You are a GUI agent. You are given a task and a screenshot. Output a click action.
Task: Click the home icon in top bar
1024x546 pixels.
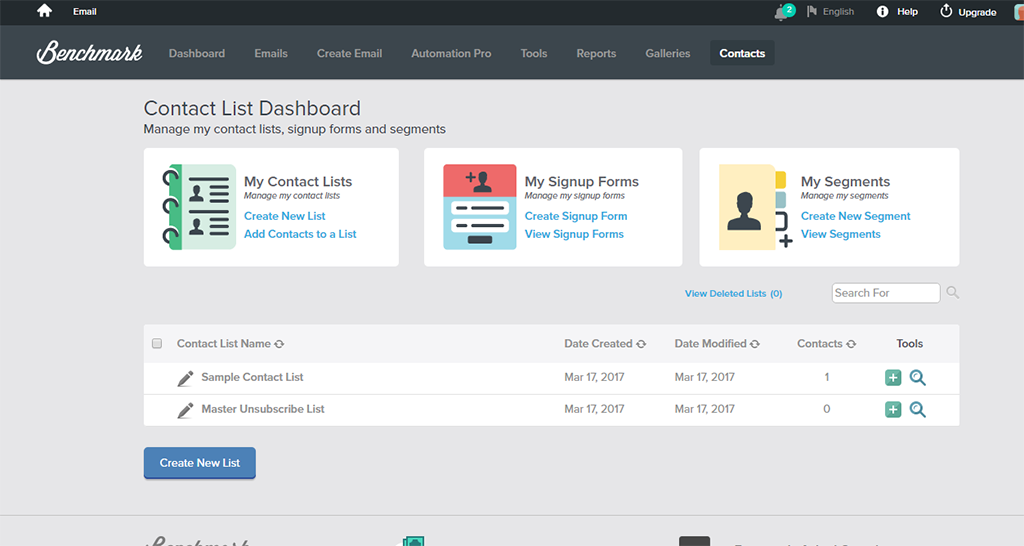click(44, 11)
